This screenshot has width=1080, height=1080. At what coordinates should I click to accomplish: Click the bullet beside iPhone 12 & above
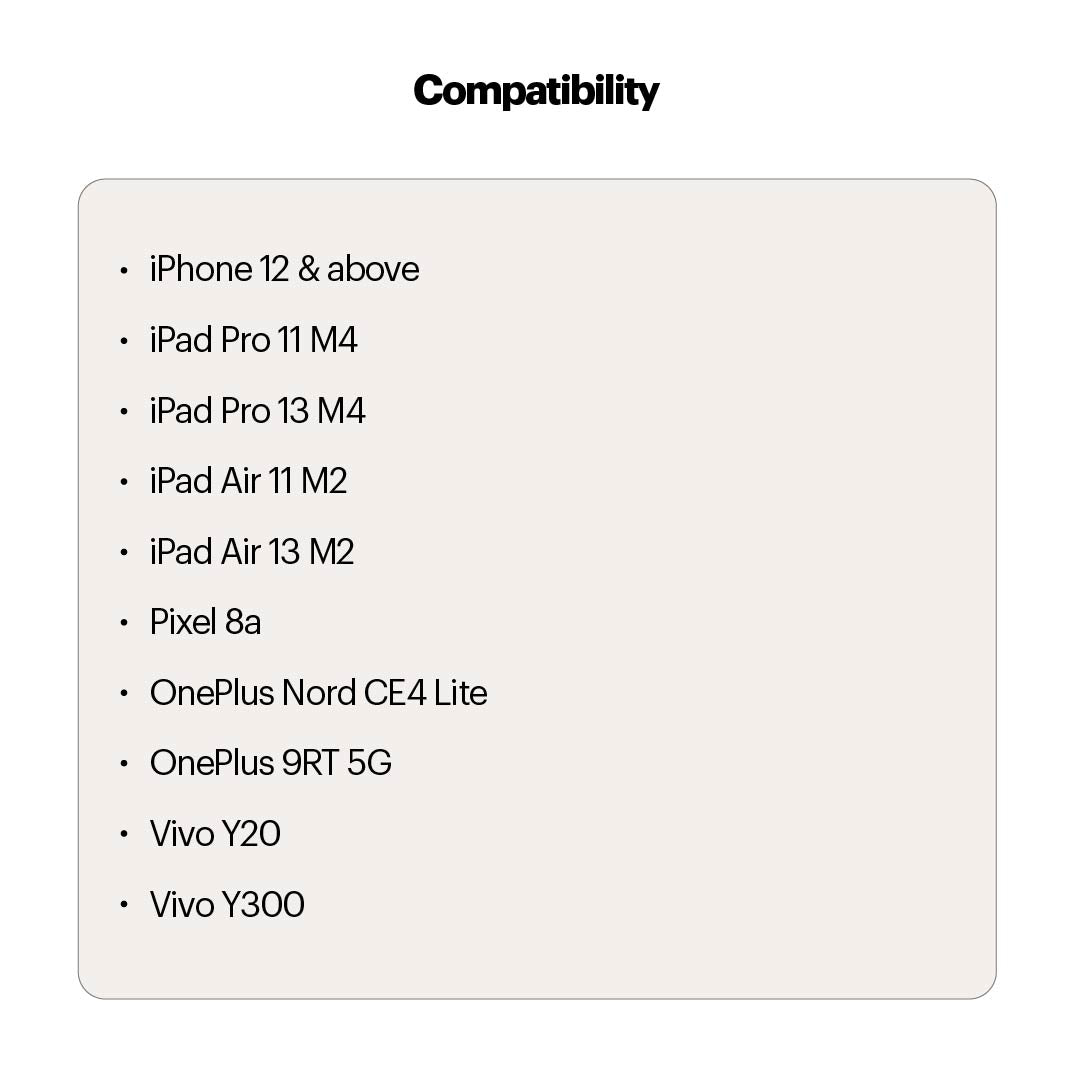124,270
